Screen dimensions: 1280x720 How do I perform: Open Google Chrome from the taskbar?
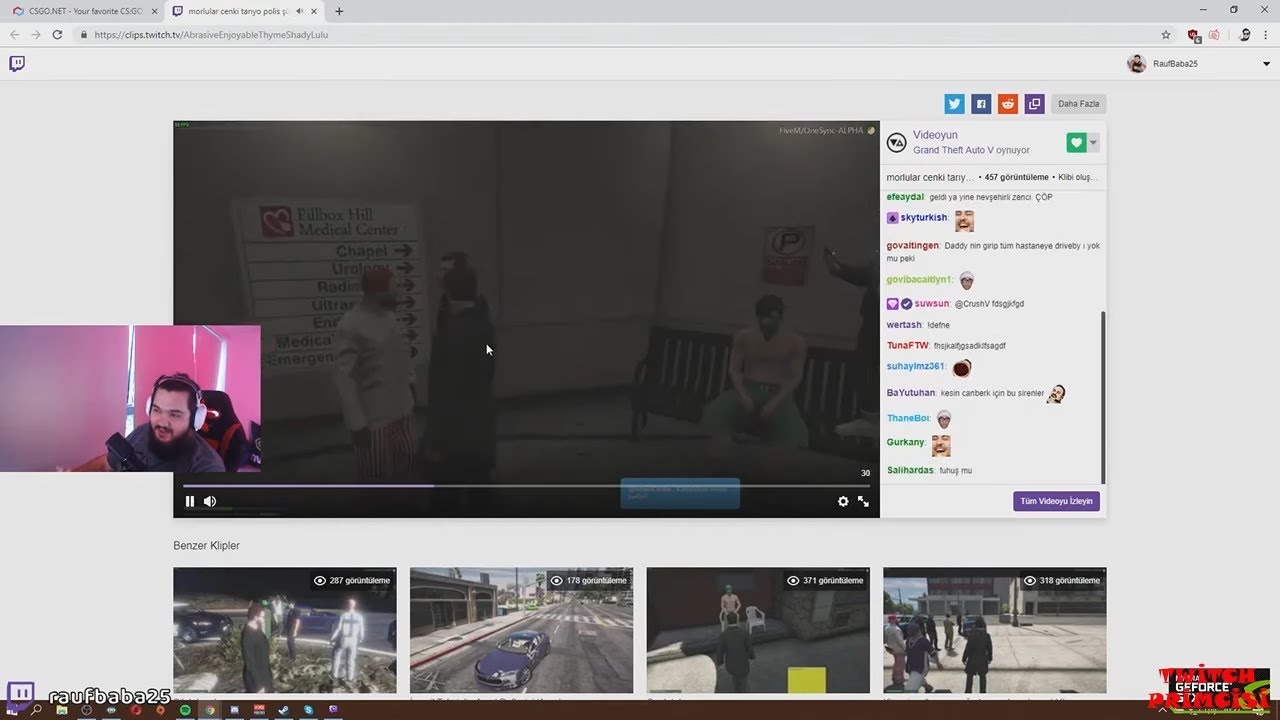point(210,710)
